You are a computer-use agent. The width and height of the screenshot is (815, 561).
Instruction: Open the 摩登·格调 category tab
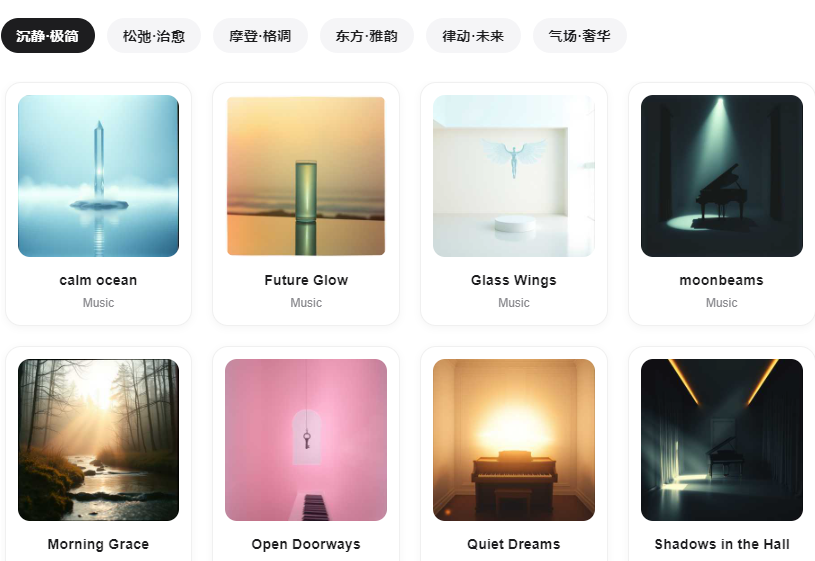[x=260, y=36]
